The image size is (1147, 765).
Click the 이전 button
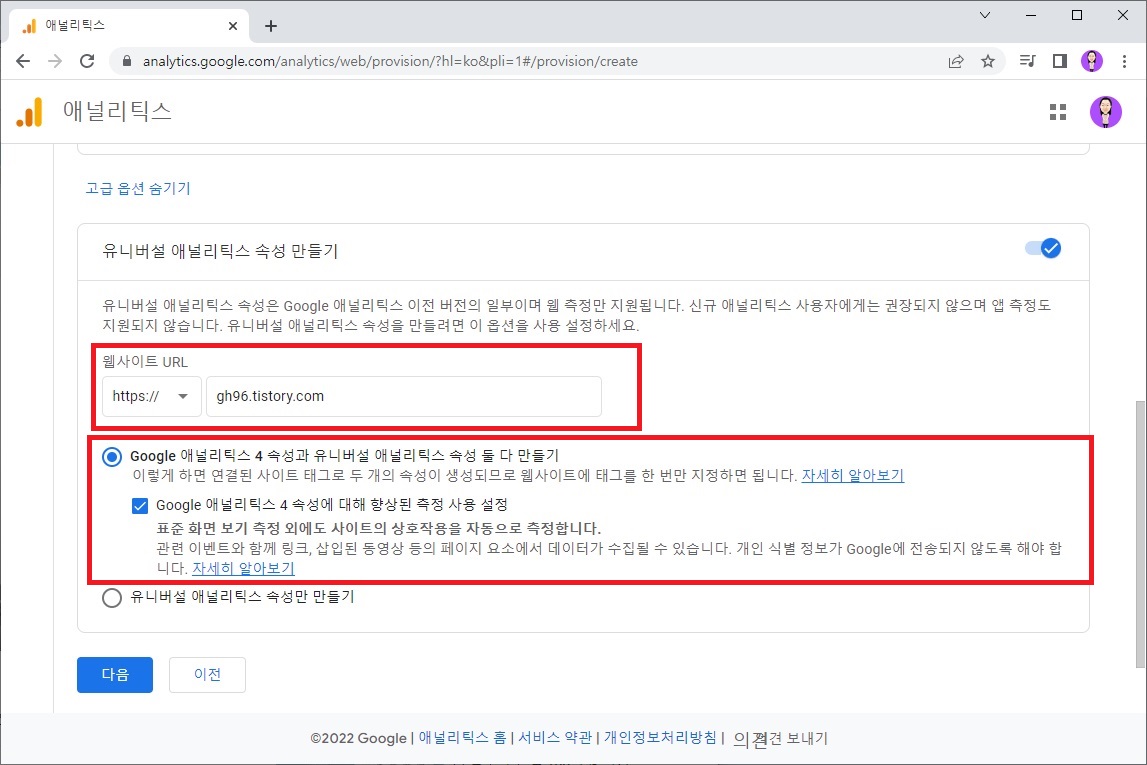(x=207, y=674)
